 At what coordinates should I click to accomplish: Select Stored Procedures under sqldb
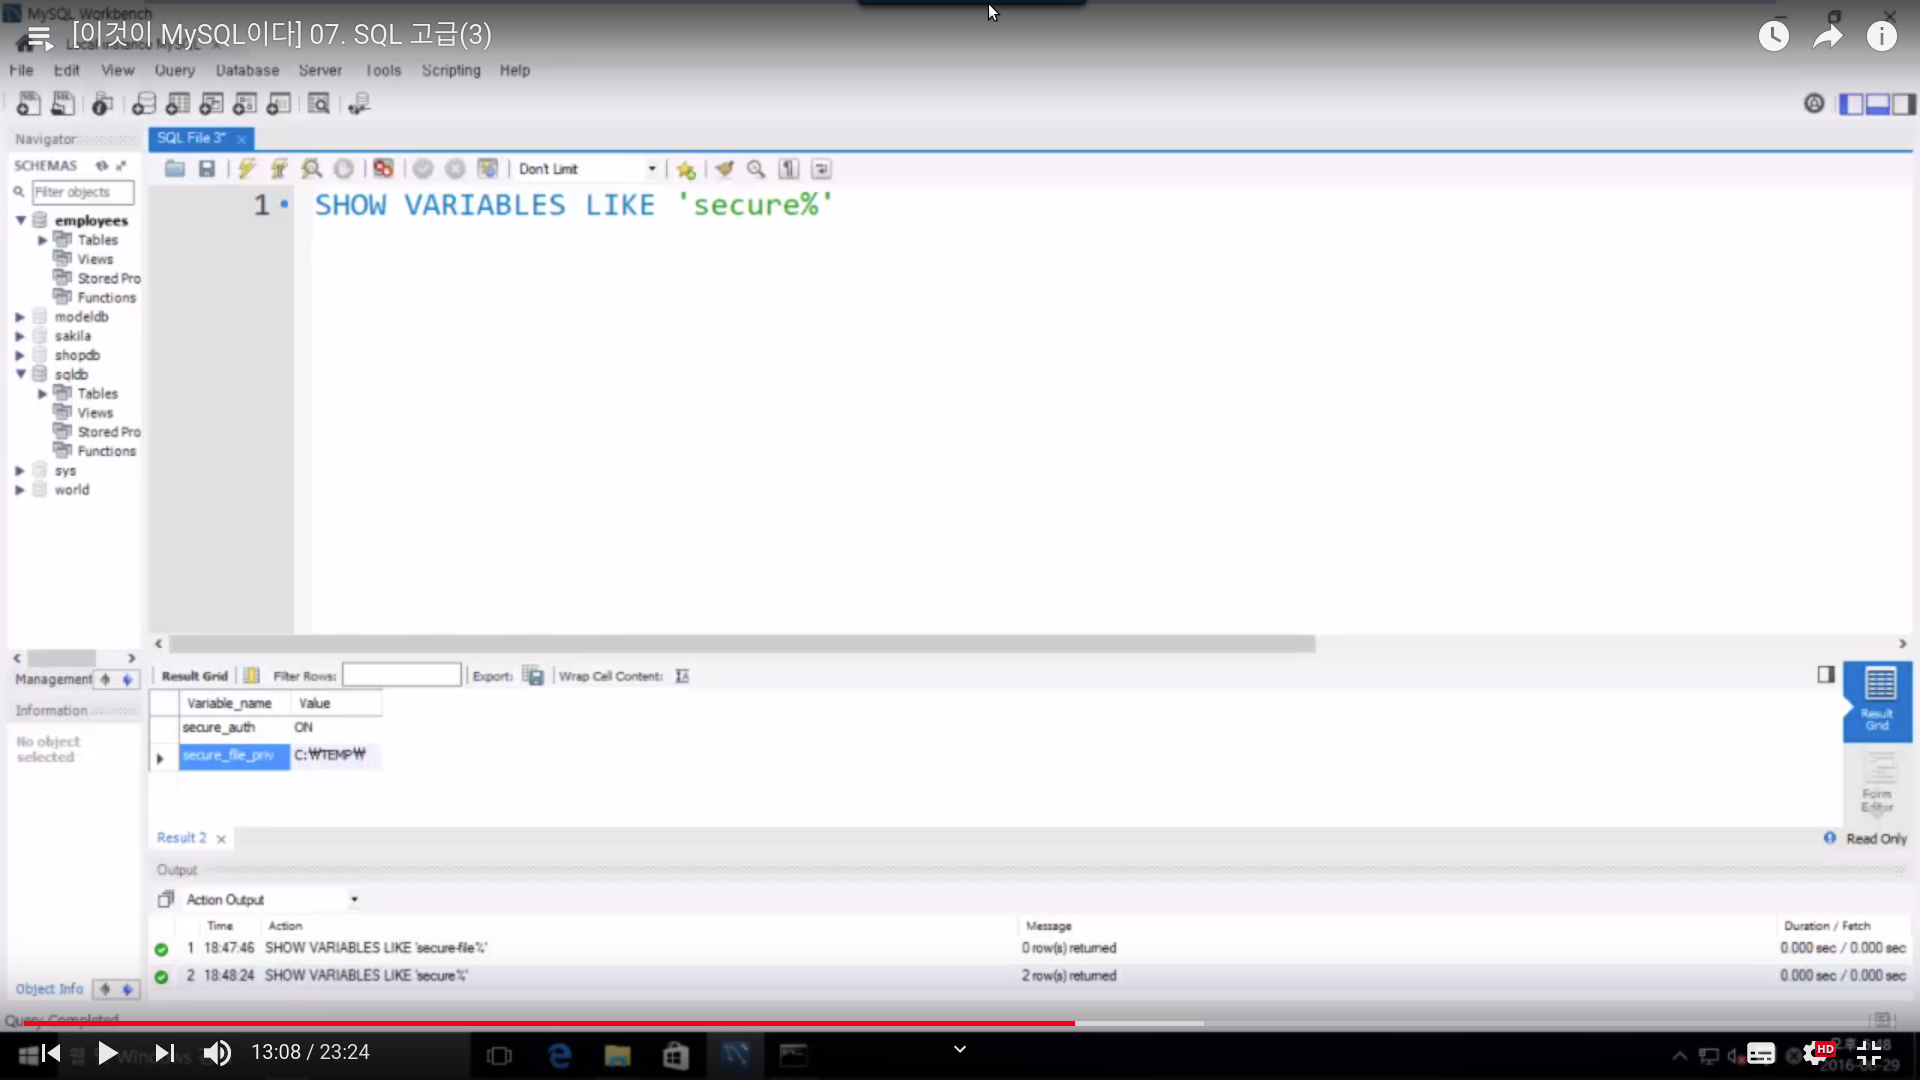pyautogui.click(x=97, y=432)
